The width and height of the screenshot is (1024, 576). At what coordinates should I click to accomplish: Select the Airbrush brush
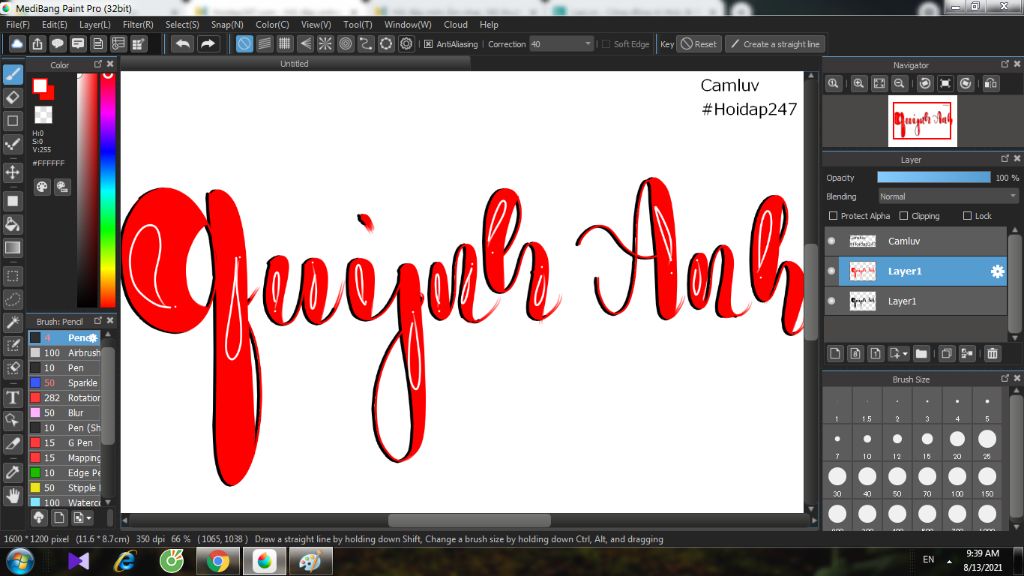65,353
